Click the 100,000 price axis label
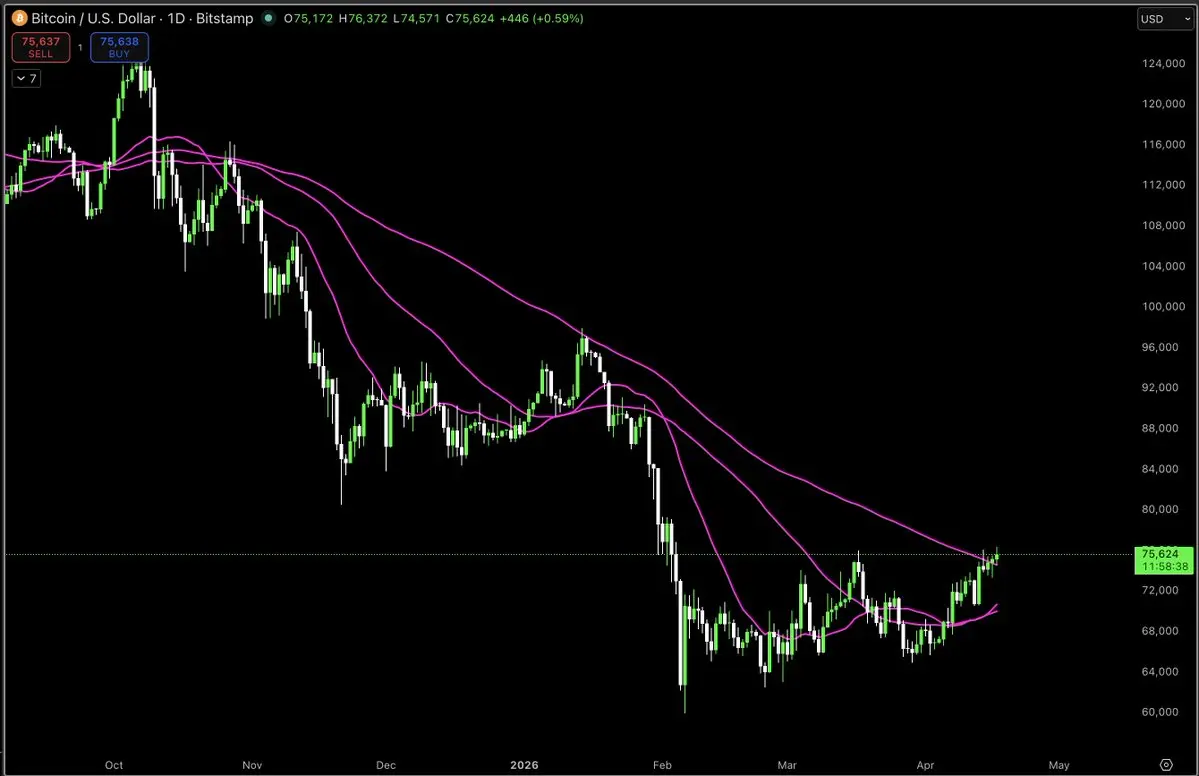Screen dimensions: 1199x776 tap(1163, 307)
